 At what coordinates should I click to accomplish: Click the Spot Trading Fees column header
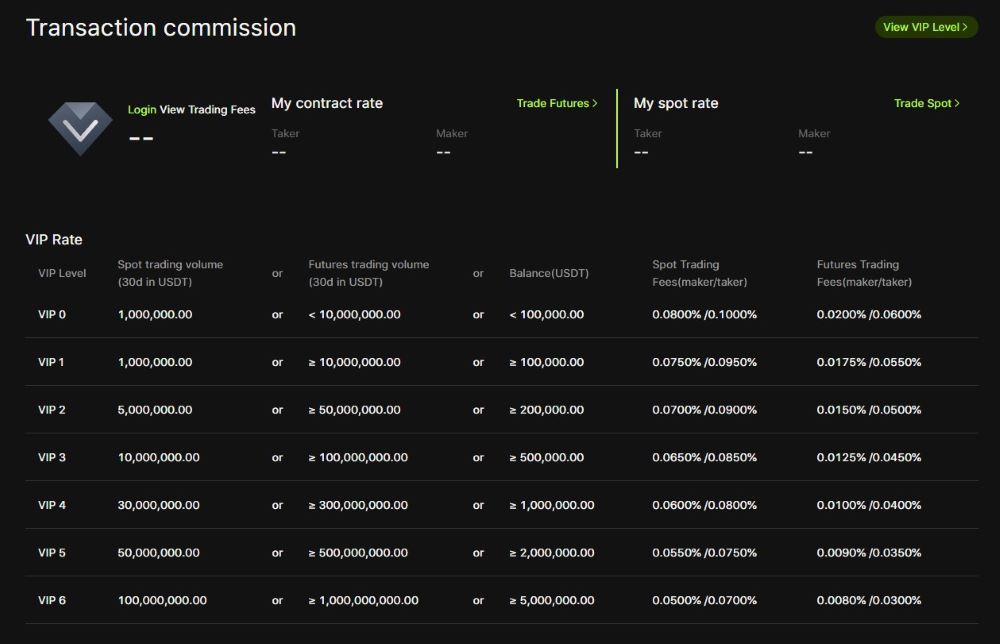click(700, 273)
